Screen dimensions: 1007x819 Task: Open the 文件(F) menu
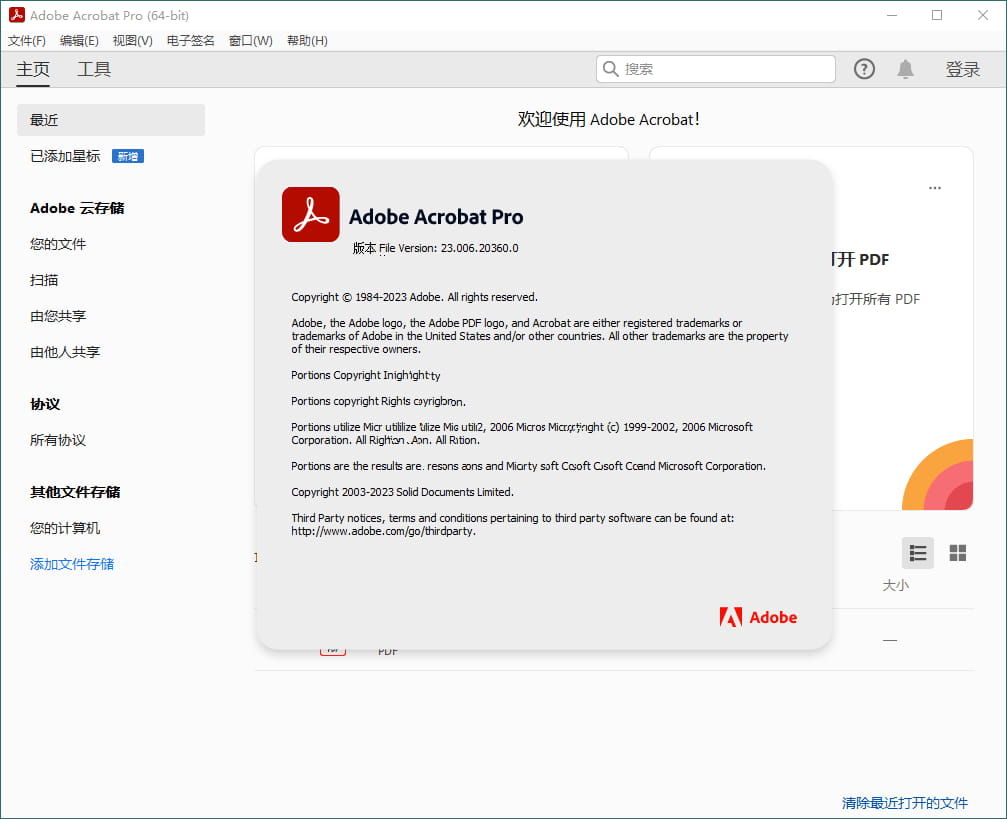tap(27, 41)
